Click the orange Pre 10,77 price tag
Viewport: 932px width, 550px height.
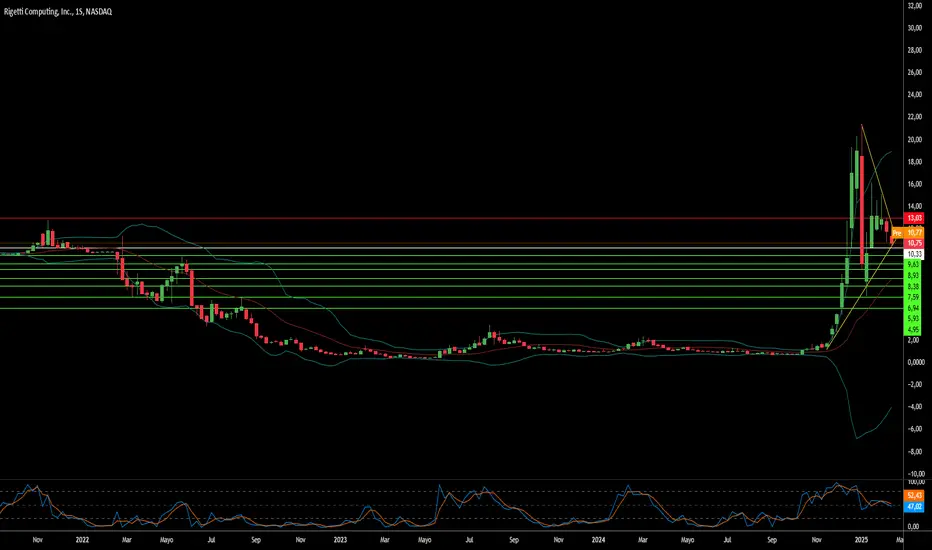[908, 232]
